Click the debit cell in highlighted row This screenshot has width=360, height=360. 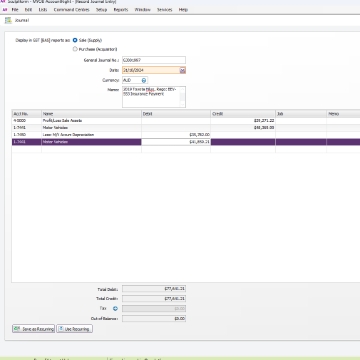pos(176,142)
